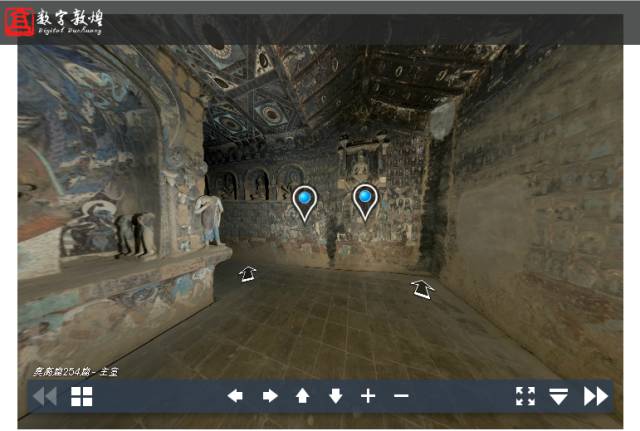Click the right blue hotspot pin
This screenshot has width=640, height=431.
(366, 200)
